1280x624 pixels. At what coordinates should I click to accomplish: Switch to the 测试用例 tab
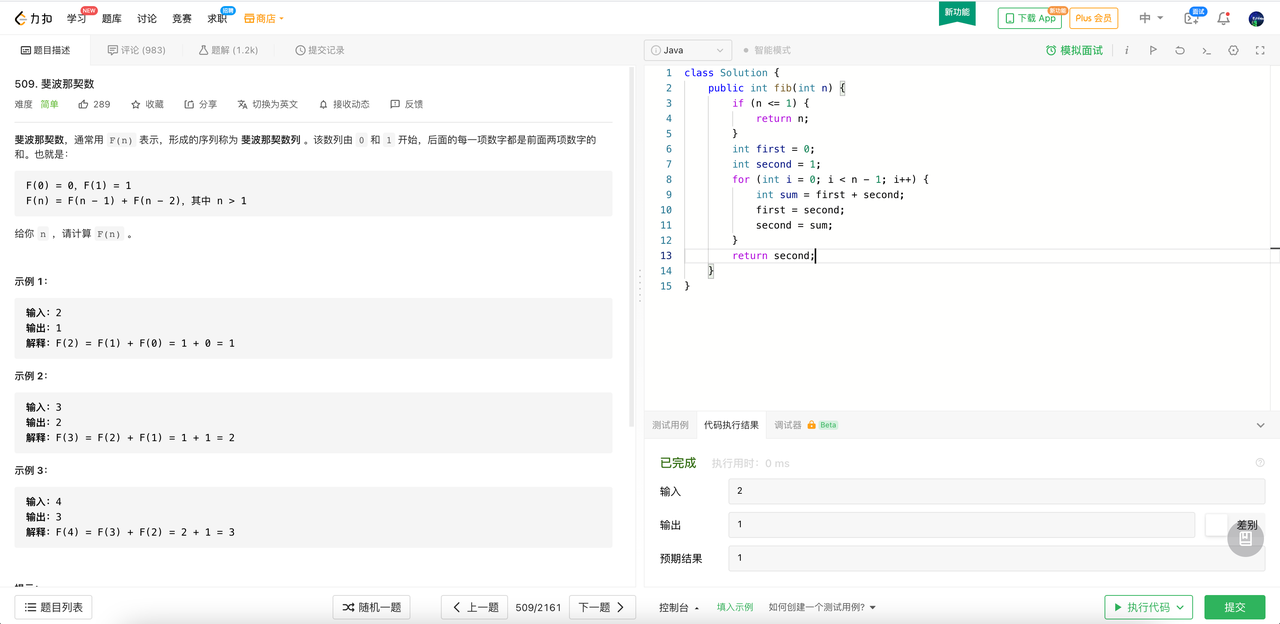coord(670,425)
